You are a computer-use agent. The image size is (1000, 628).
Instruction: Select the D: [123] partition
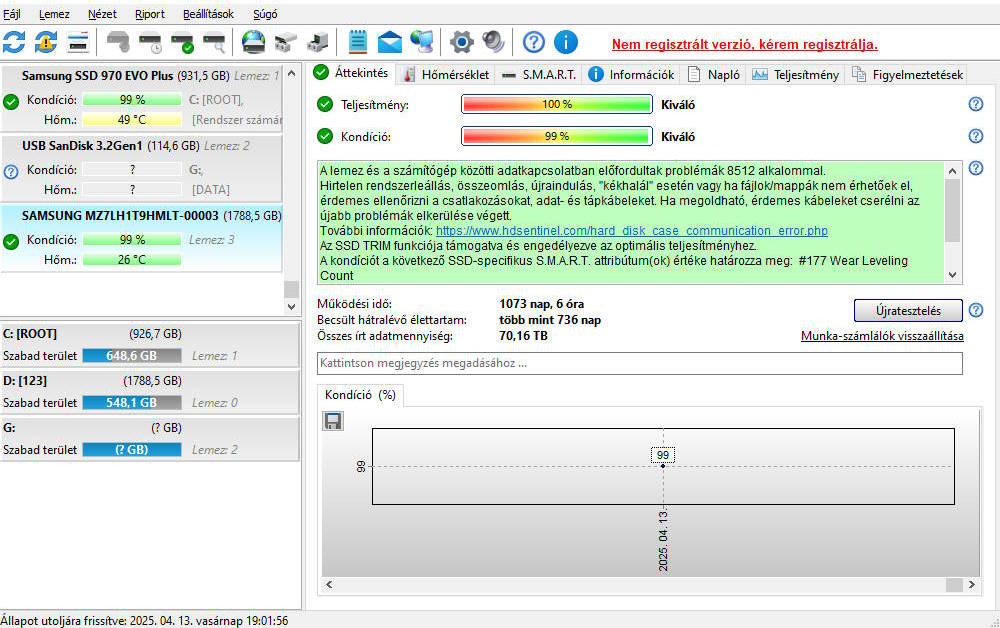tap(150, 392)
